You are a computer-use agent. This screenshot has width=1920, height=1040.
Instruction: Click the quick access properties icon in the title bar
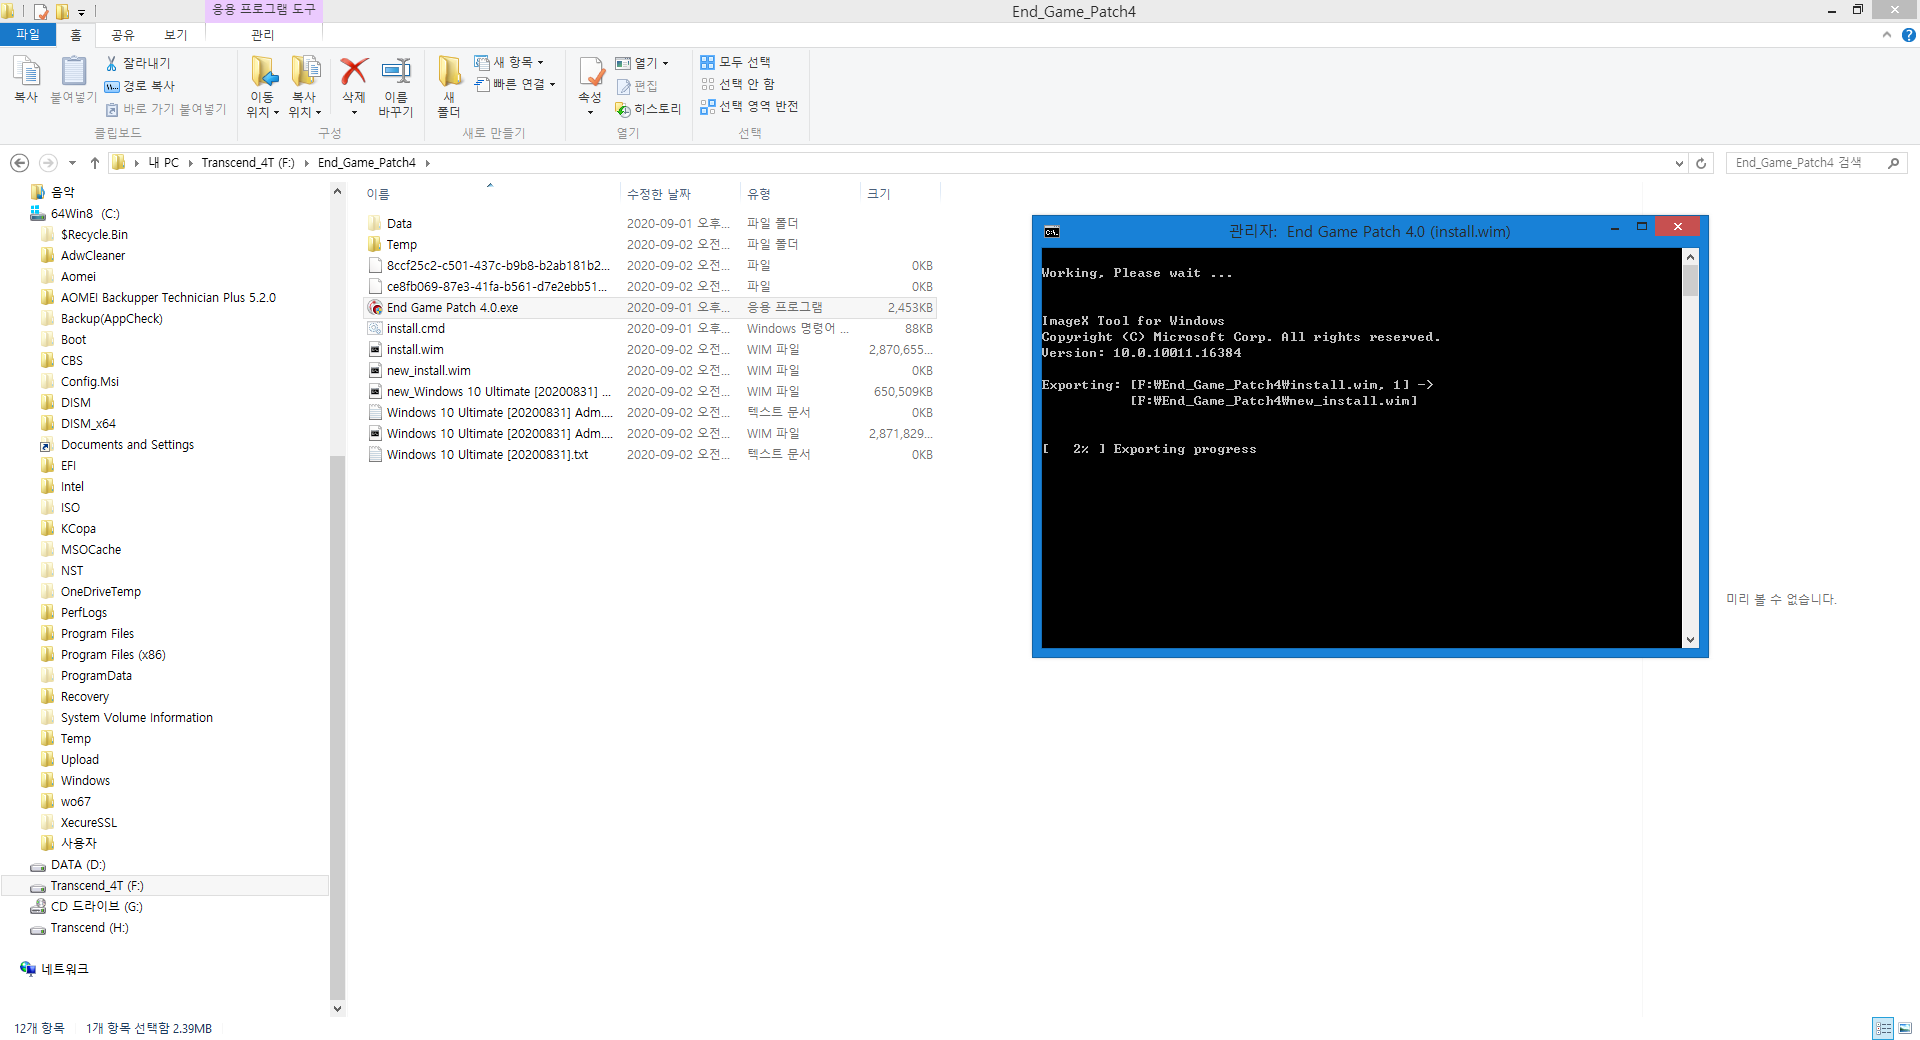point(41,12)
